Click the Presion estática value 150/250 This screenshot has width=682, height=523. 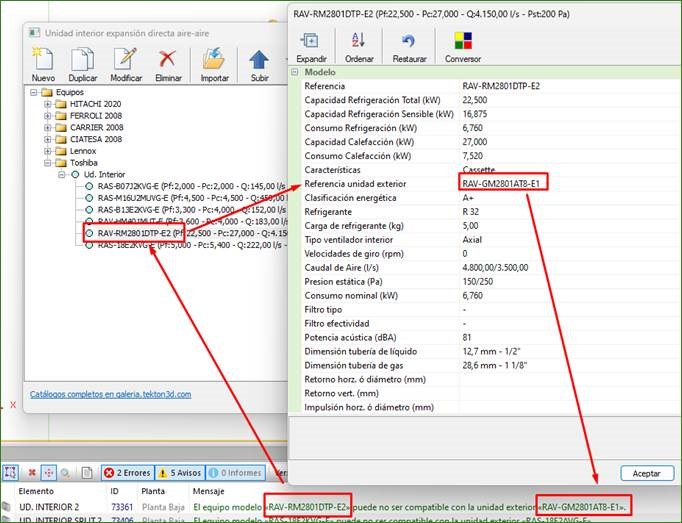click(478, 282)
